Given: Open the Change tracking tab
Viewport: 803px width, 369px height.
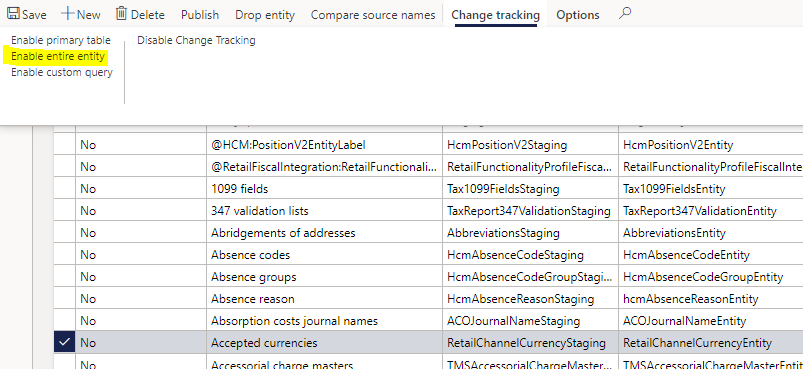Looking at the screenshot, I should tap(495, 15).
